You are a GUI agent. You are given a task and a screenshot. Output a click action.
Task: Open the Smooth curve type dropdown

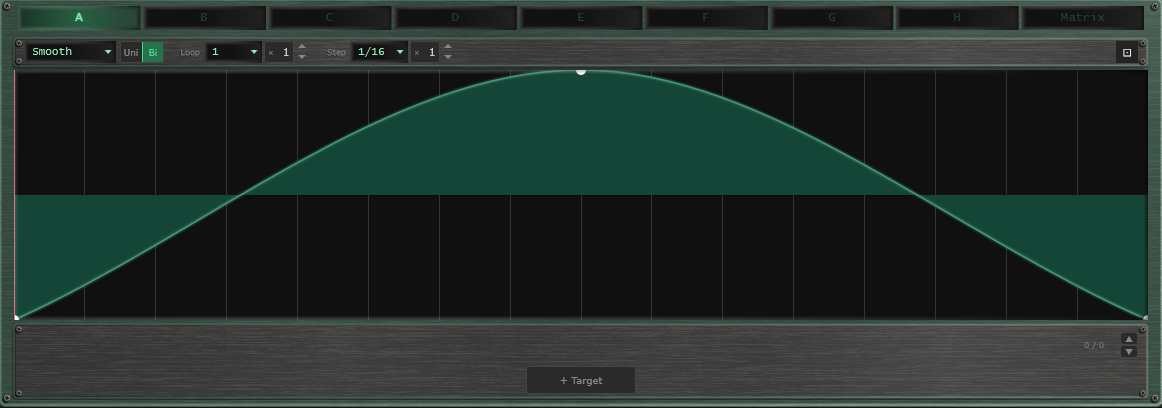[71, 52]
